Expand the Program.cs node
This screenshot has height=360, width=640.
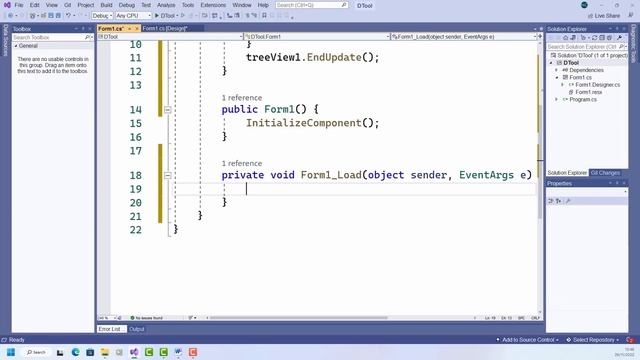coord(557,100)
